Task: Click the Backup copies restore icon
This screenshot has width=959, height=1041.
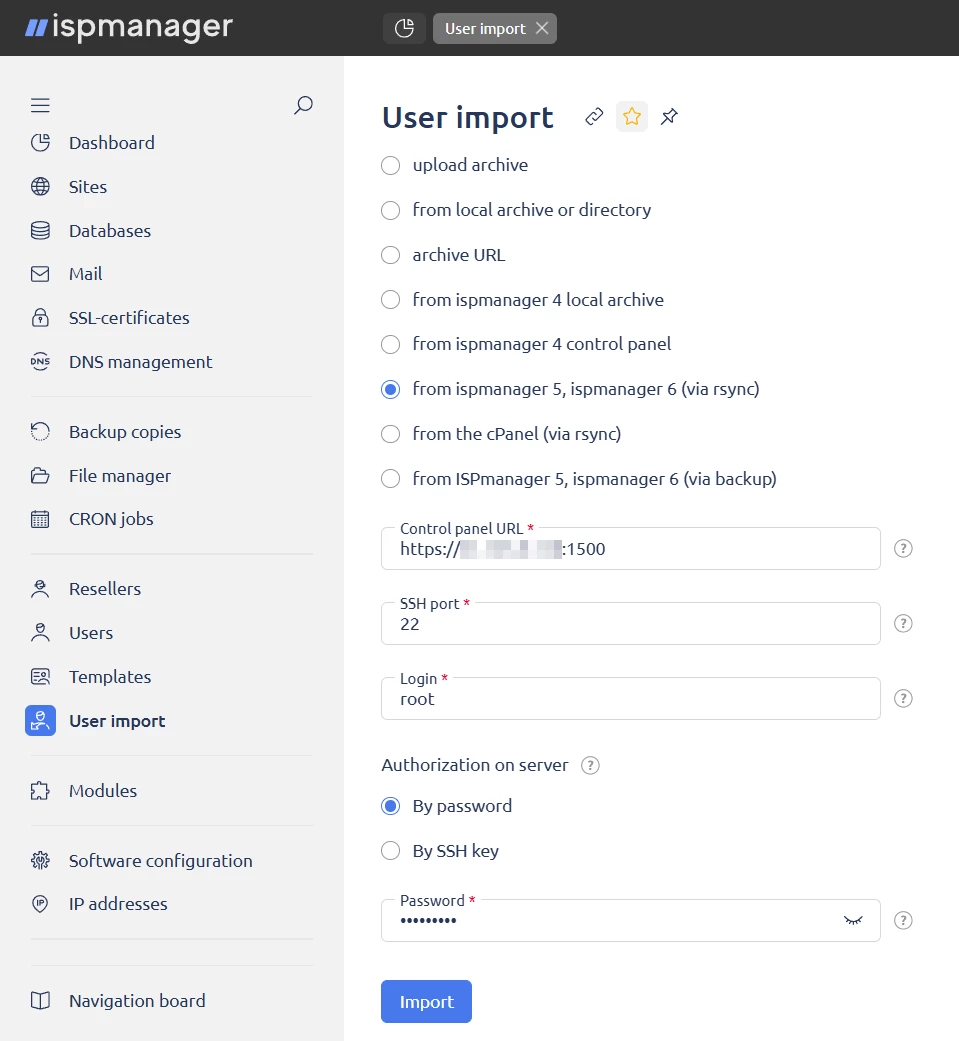Action: click(41, 432)
